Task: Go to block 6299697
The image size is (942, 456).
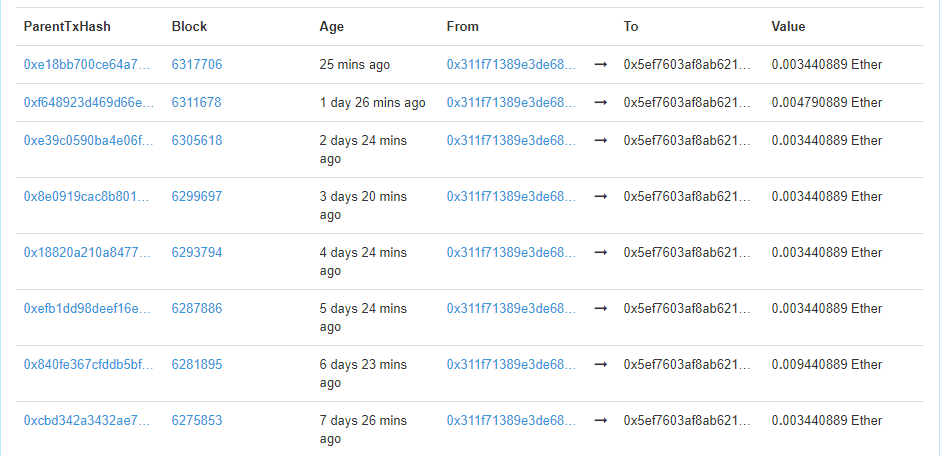Action: [x=197, y=197]
